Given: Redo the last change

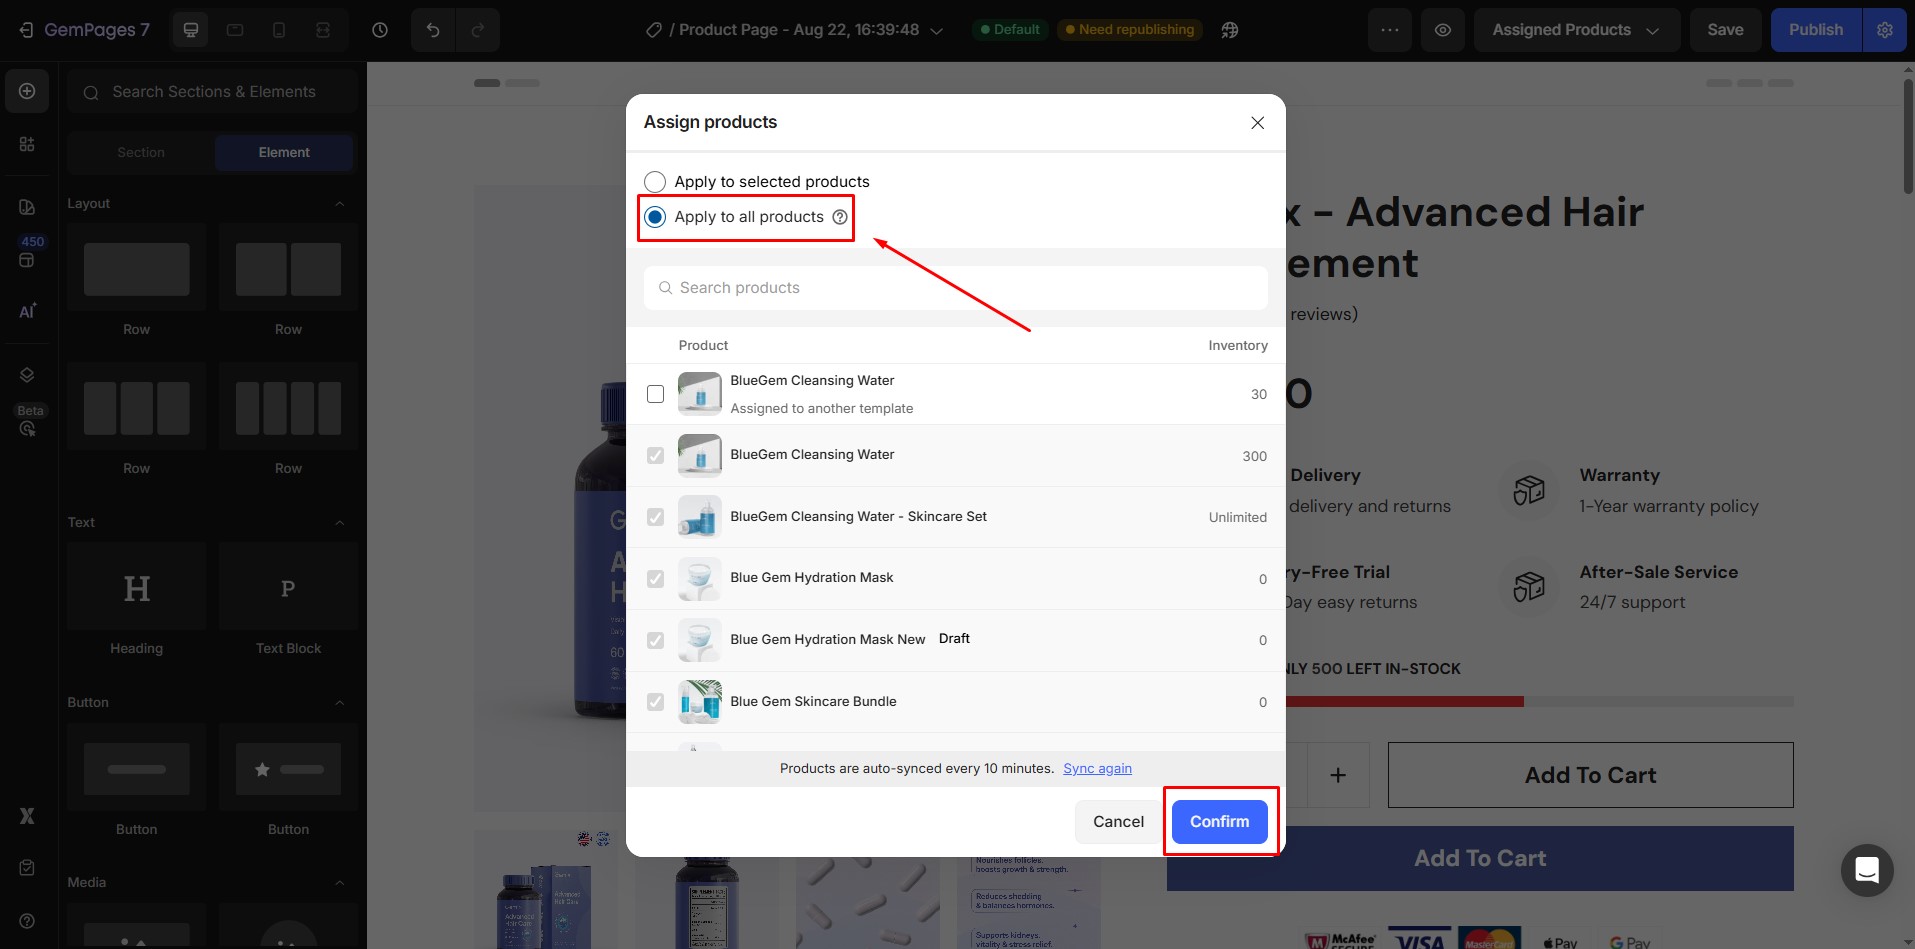Looking at the screenshot, I should point(479,29).
